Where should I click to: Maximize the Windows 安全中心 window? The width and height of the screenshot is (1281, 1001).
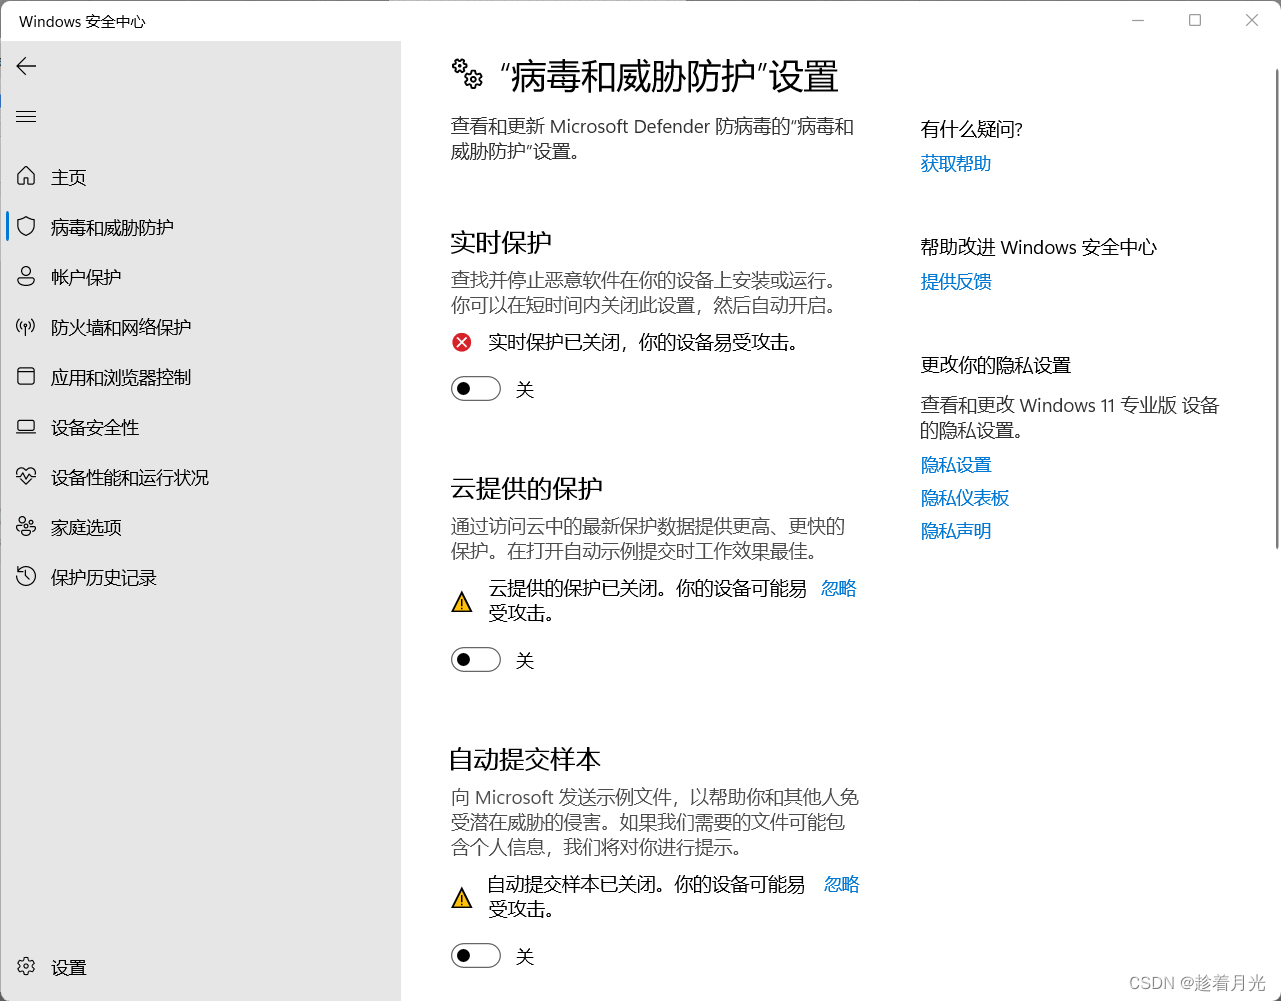coord(1195,20)
